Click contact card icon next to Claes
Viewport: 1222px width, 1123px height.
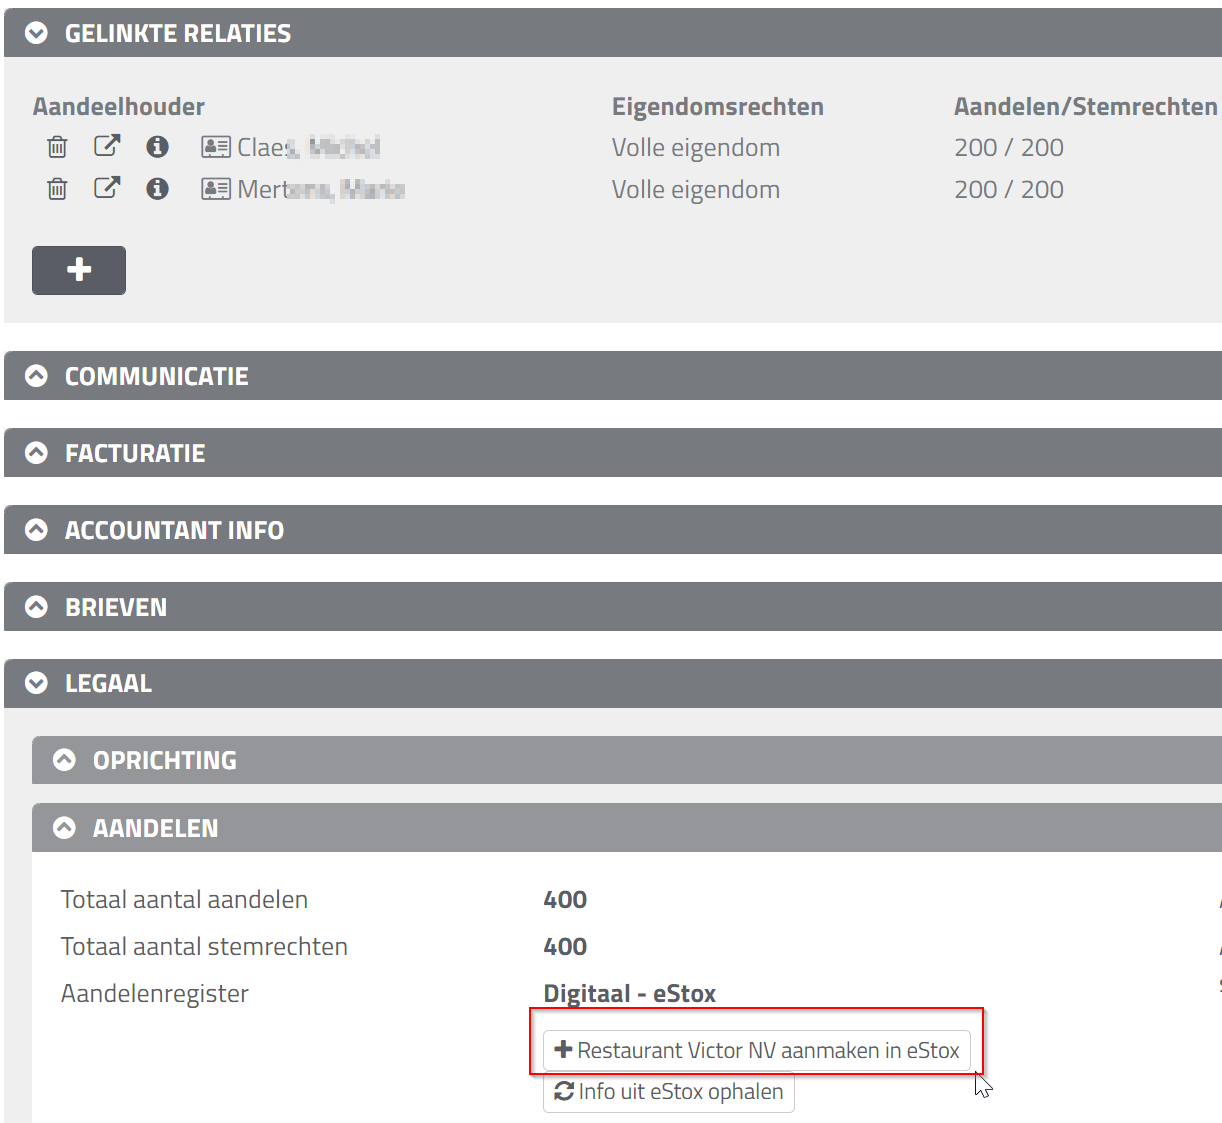pyautogui.click(x=215, y=147)
